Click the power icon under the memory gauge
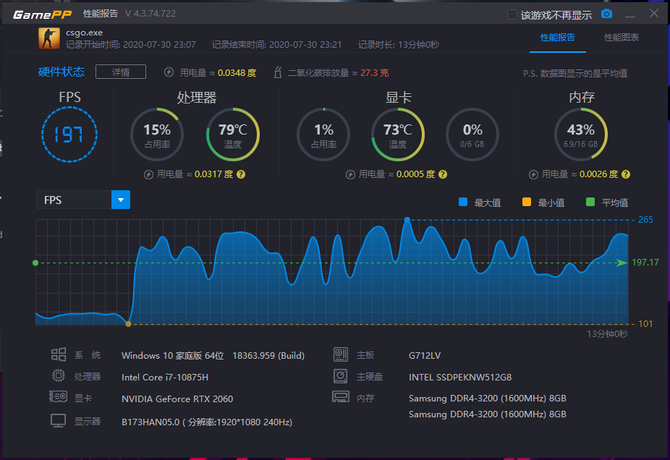Viewport: 670px width, 460px height. pyautogui.click(x=533, y=175)
